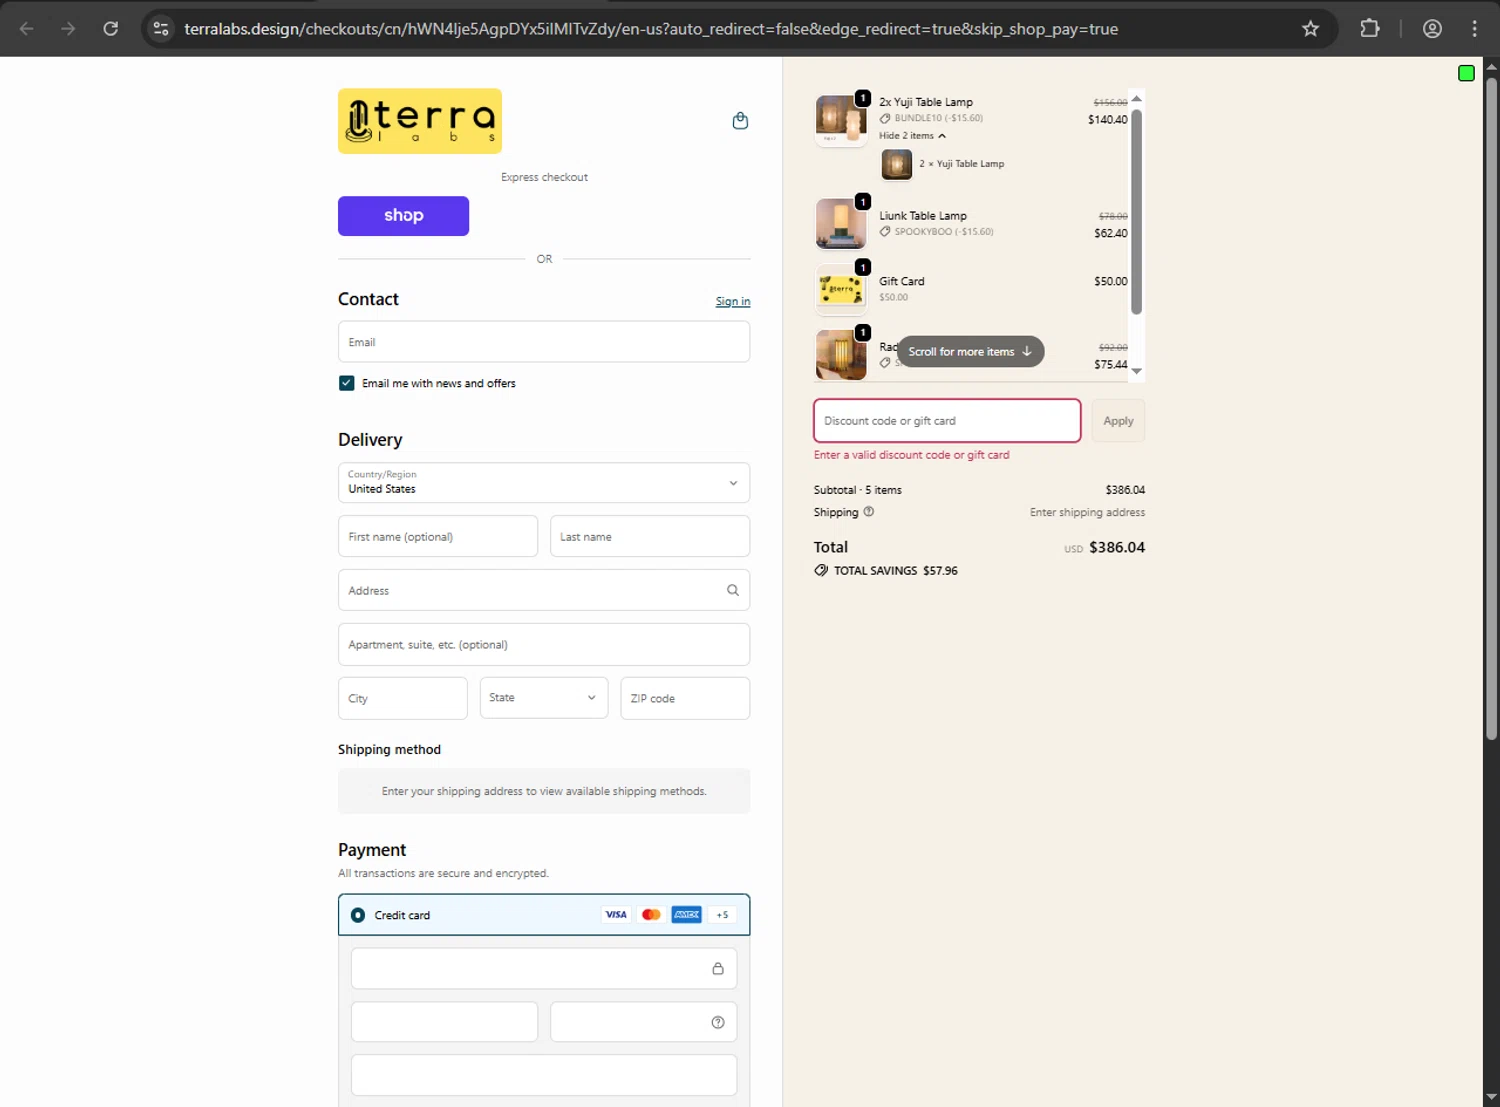
Task: Click the ZIP code field
Action: 685,698
